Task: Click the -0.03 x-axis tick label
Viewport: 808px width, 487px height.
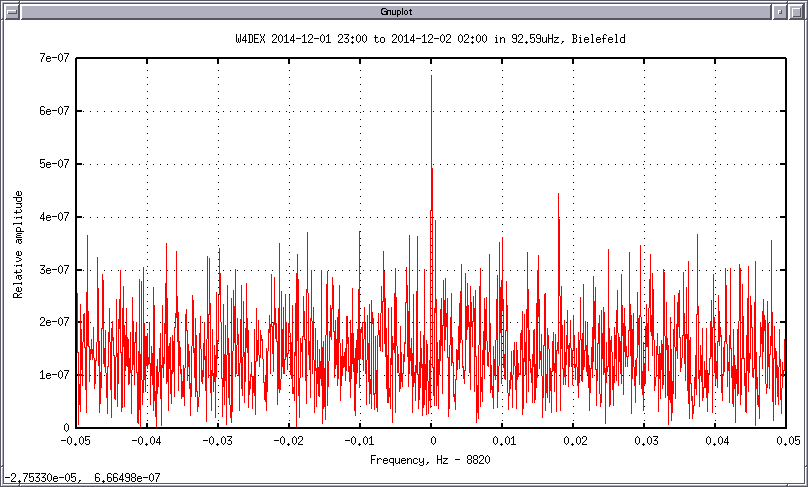Action: (x=218, y=440)
